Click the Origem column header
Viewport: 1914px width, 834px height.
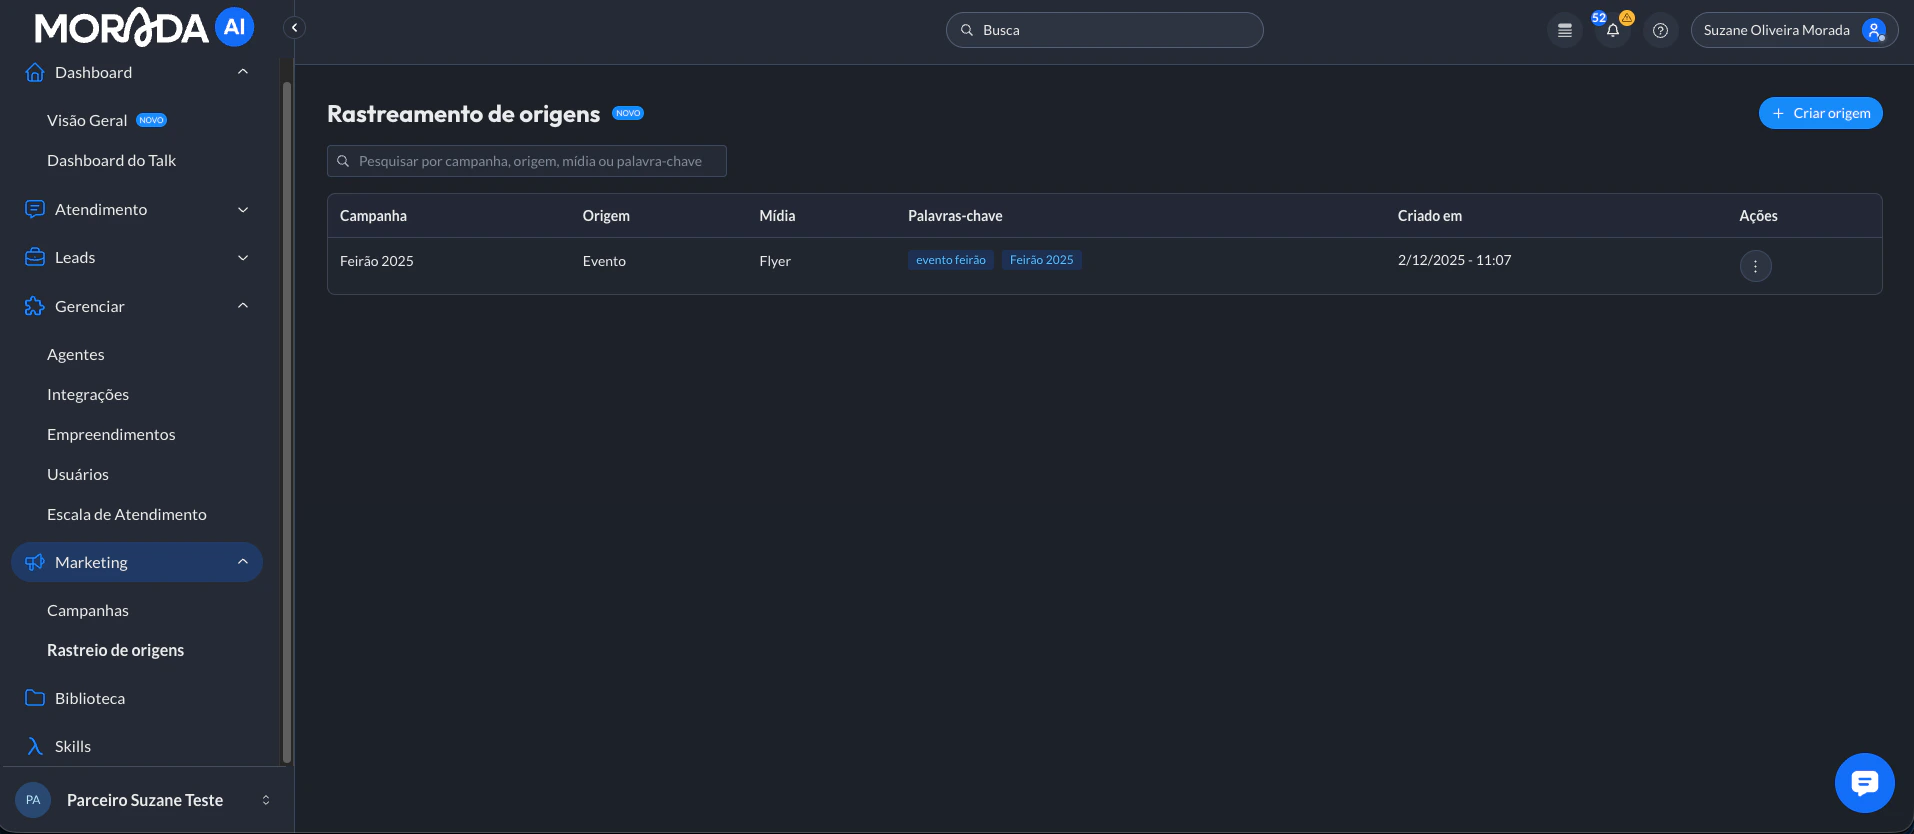pos(606,216)
